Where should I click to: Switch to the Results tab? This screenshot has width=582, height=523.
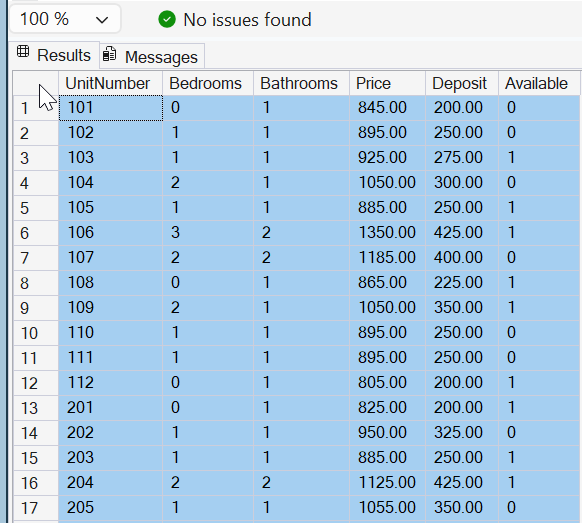pyautogui.click(x=54, y=55)
